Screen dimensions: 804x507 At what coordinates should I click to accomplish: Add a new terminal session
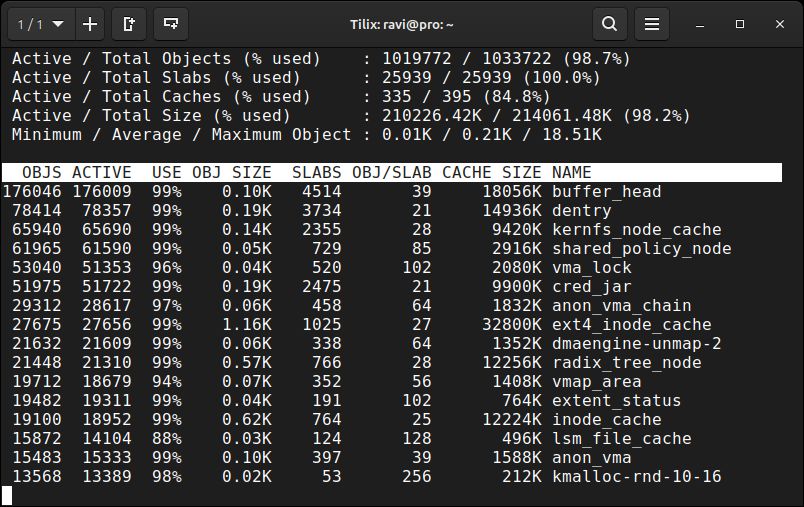click(x=90, y=24)
